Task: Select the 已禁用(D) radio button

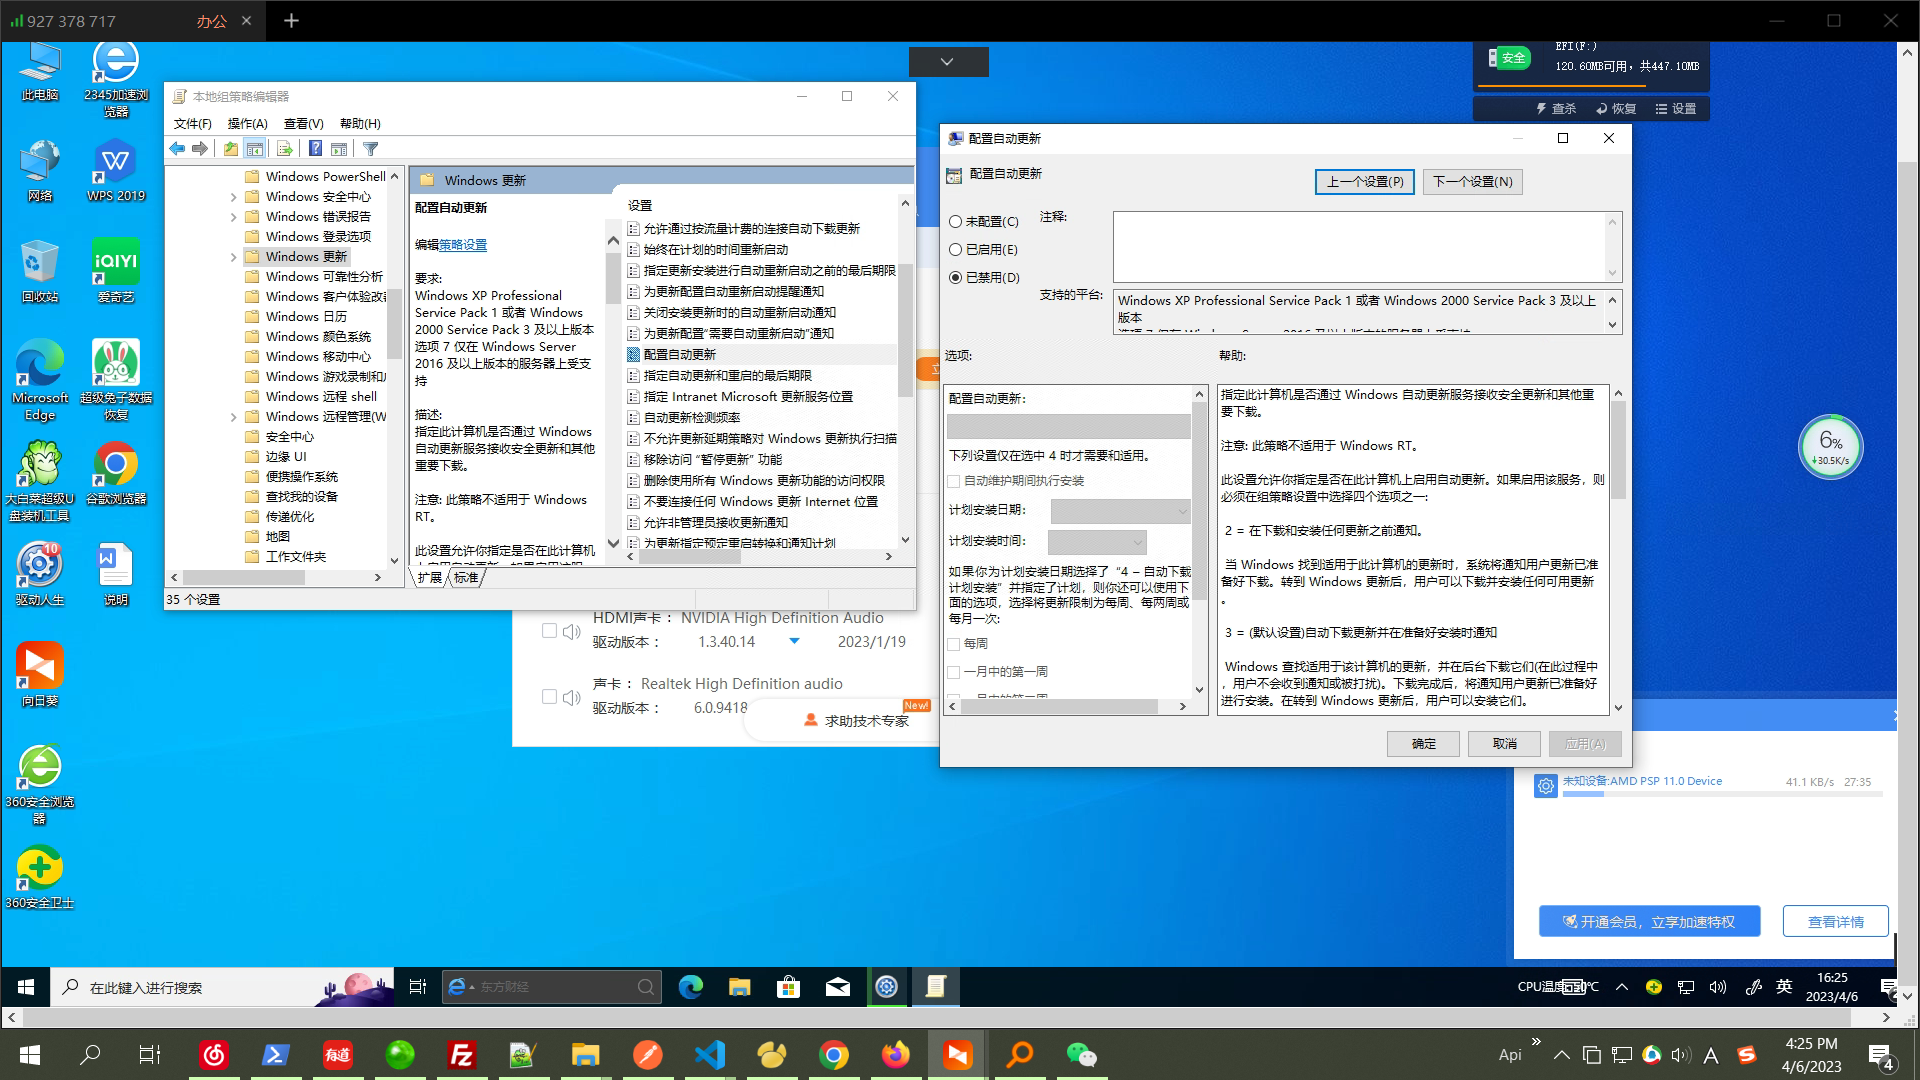Action: (956, 278)
